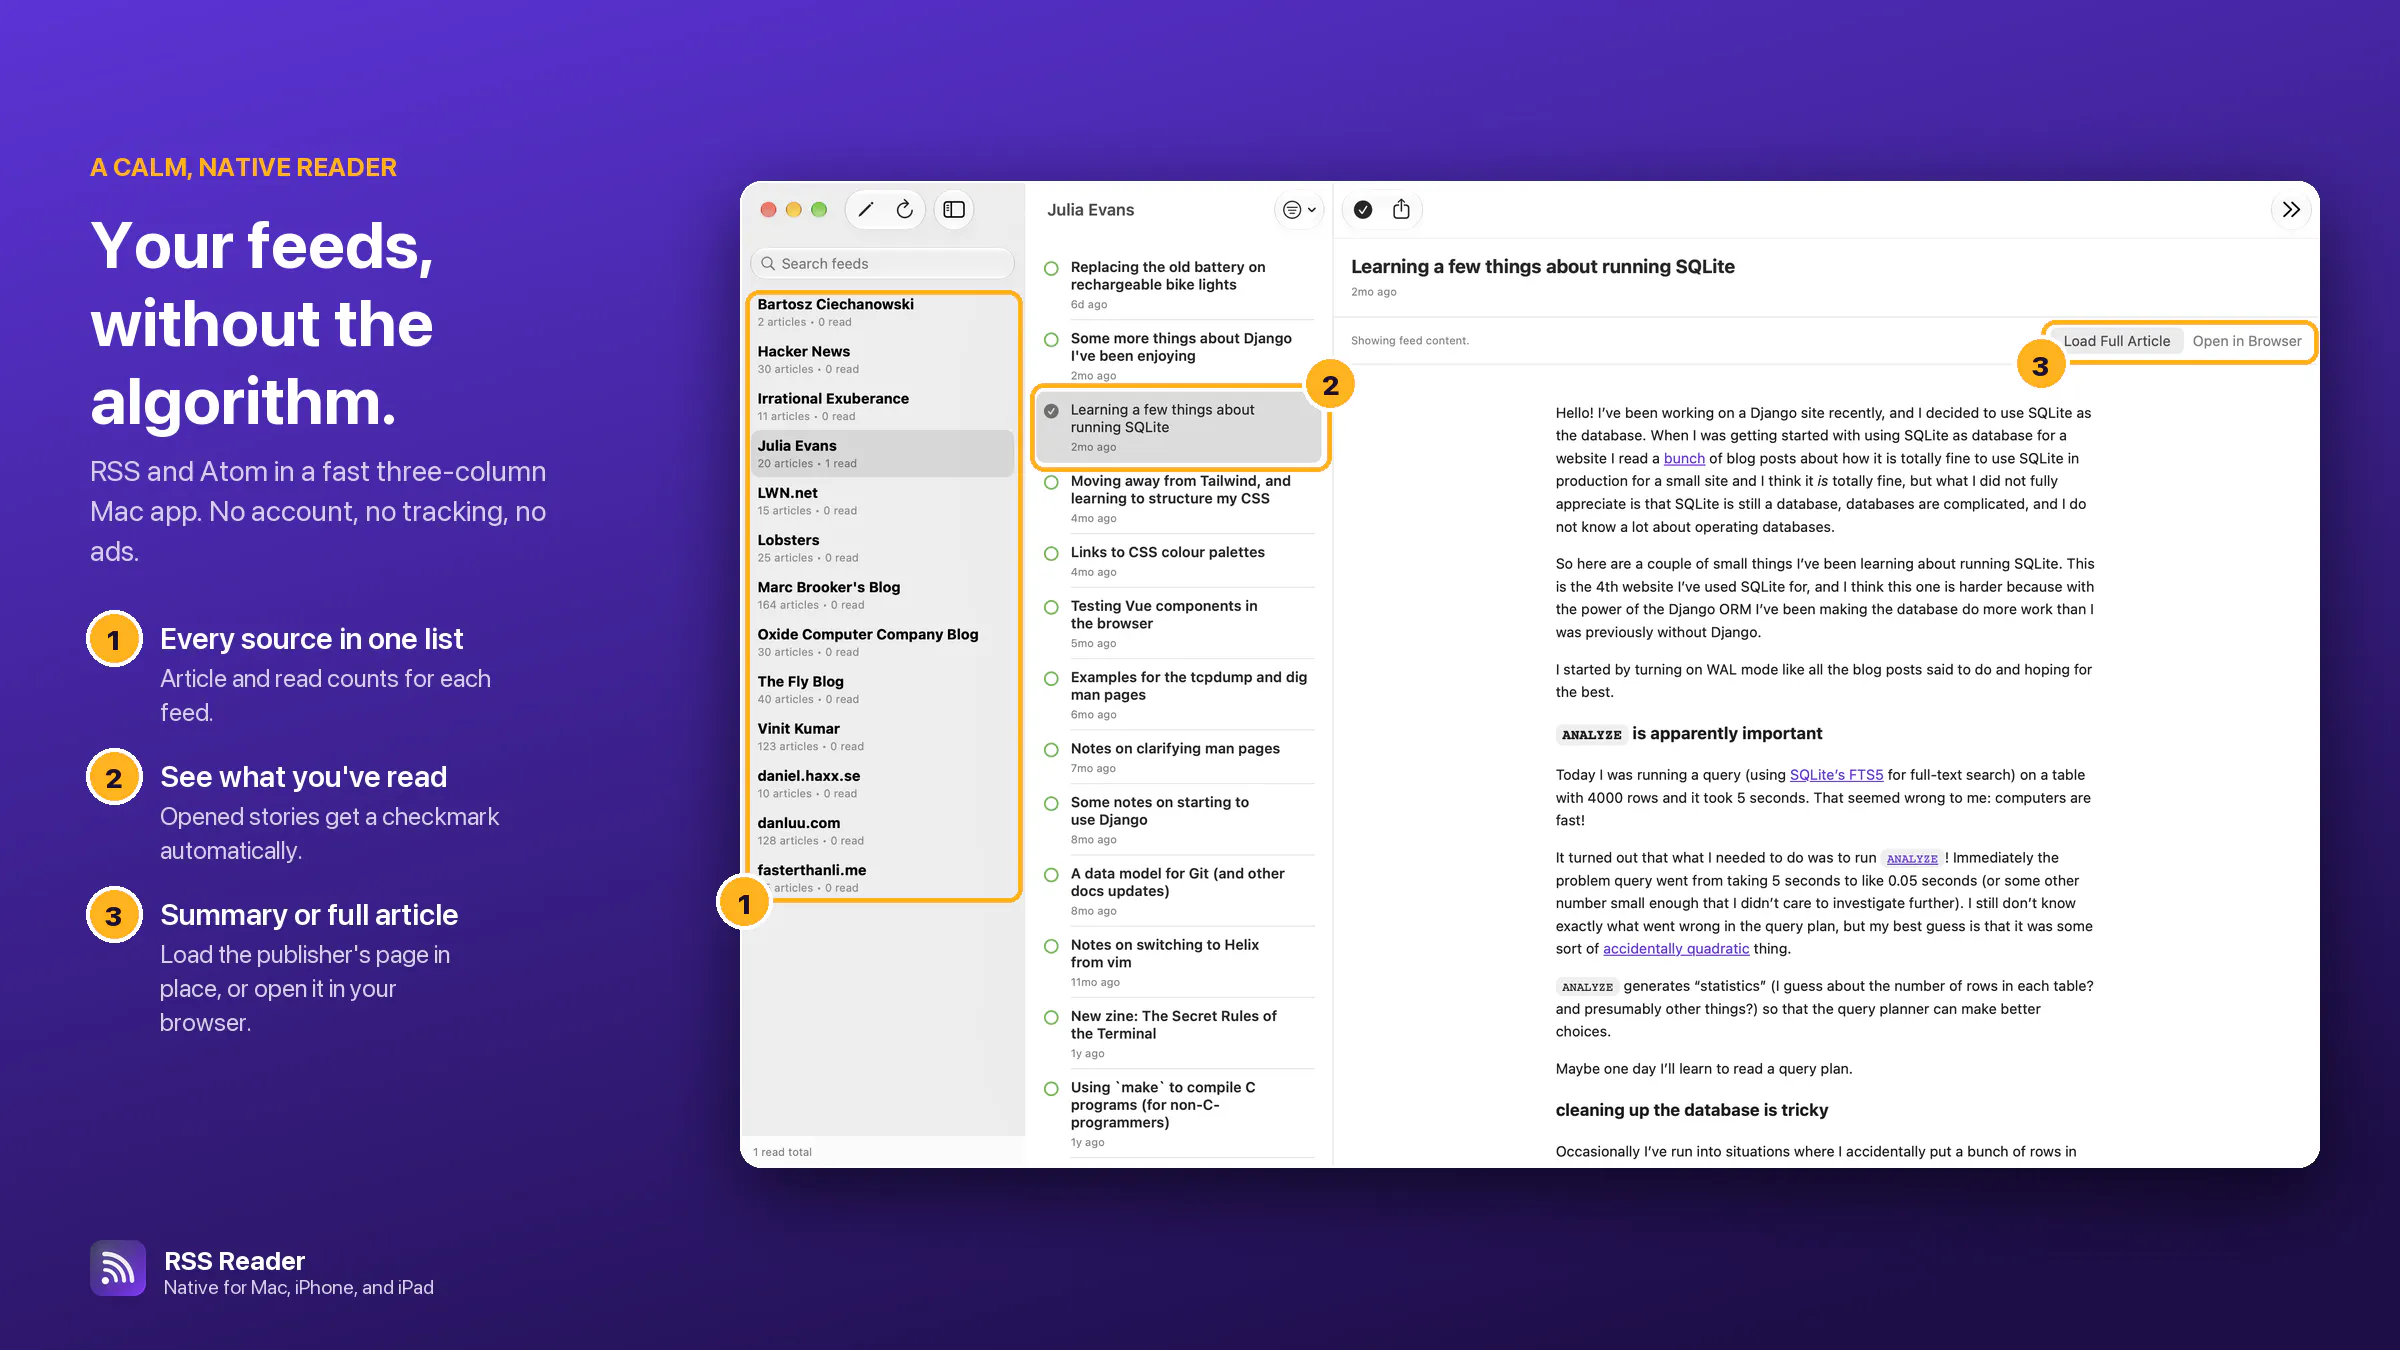Select the LWN.net feed
2400x1350 pixels.
882,500
